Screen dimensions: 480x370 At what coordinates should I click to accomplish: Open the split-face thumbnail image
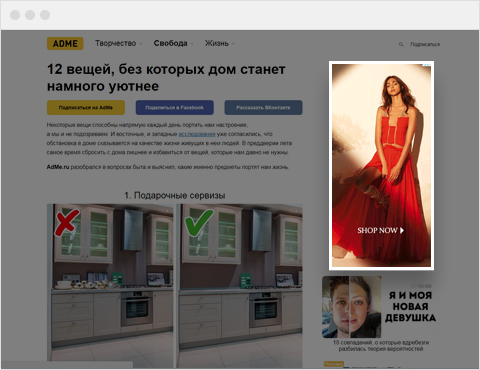click(x=352, y=307)
